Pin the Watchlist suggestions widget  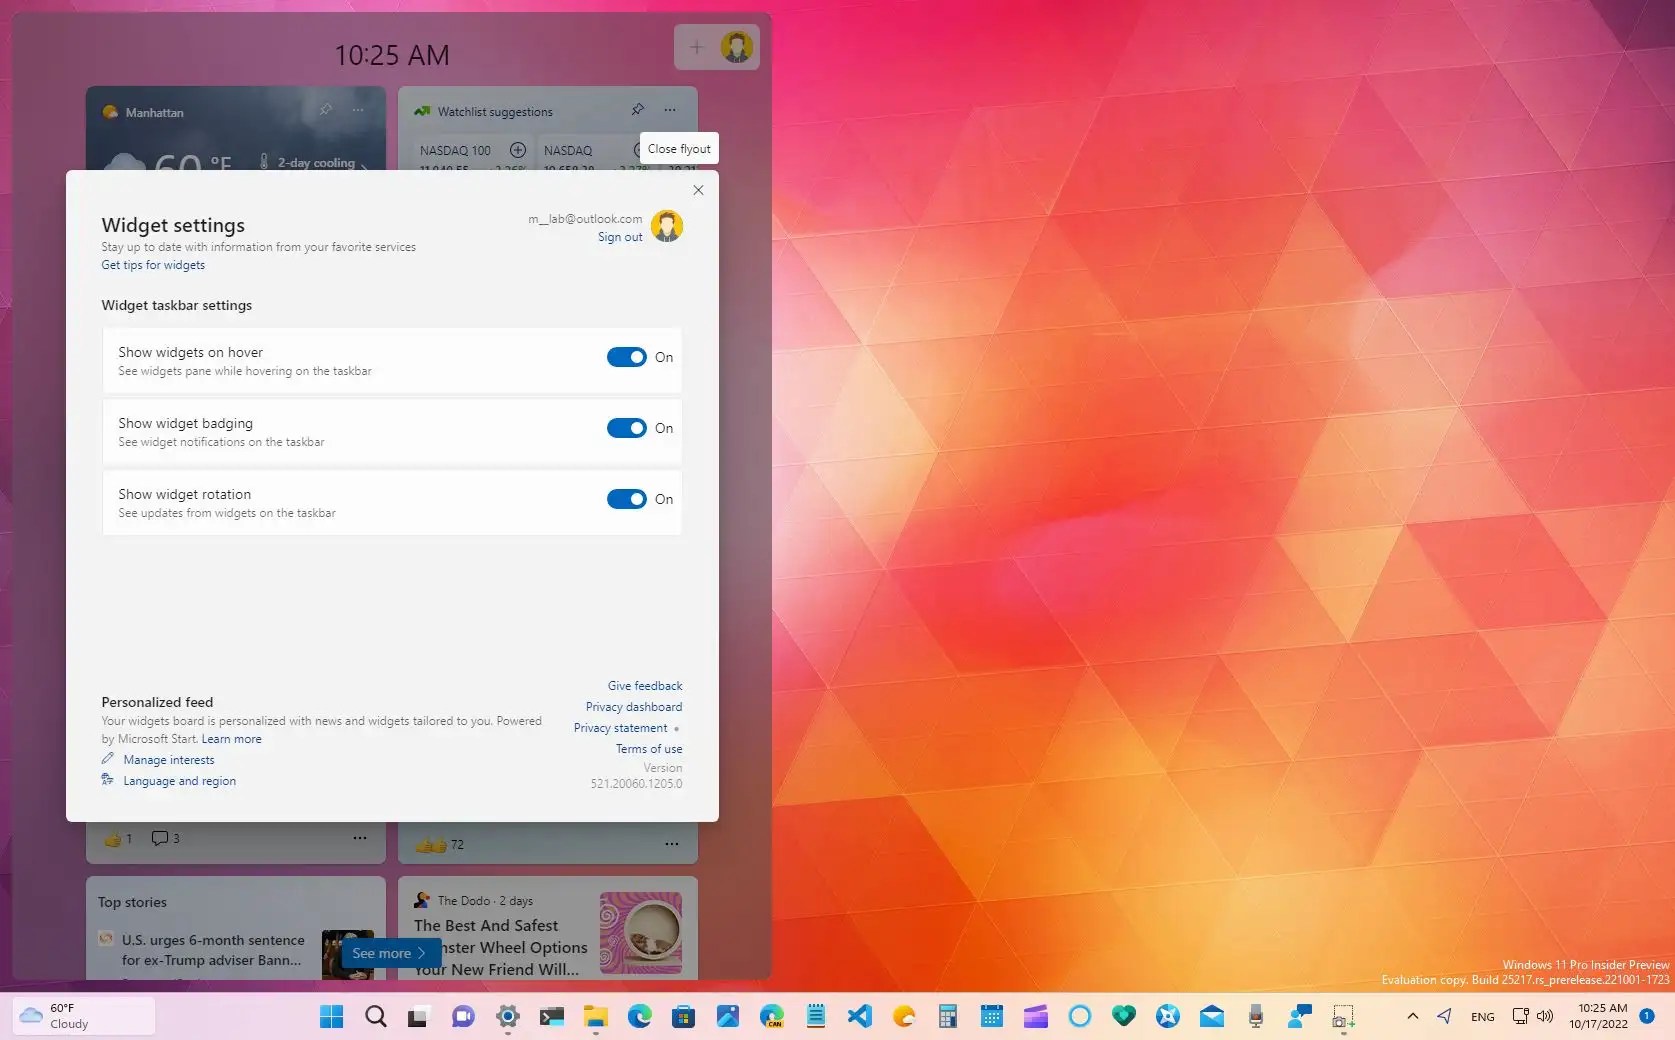coord(638,110)
